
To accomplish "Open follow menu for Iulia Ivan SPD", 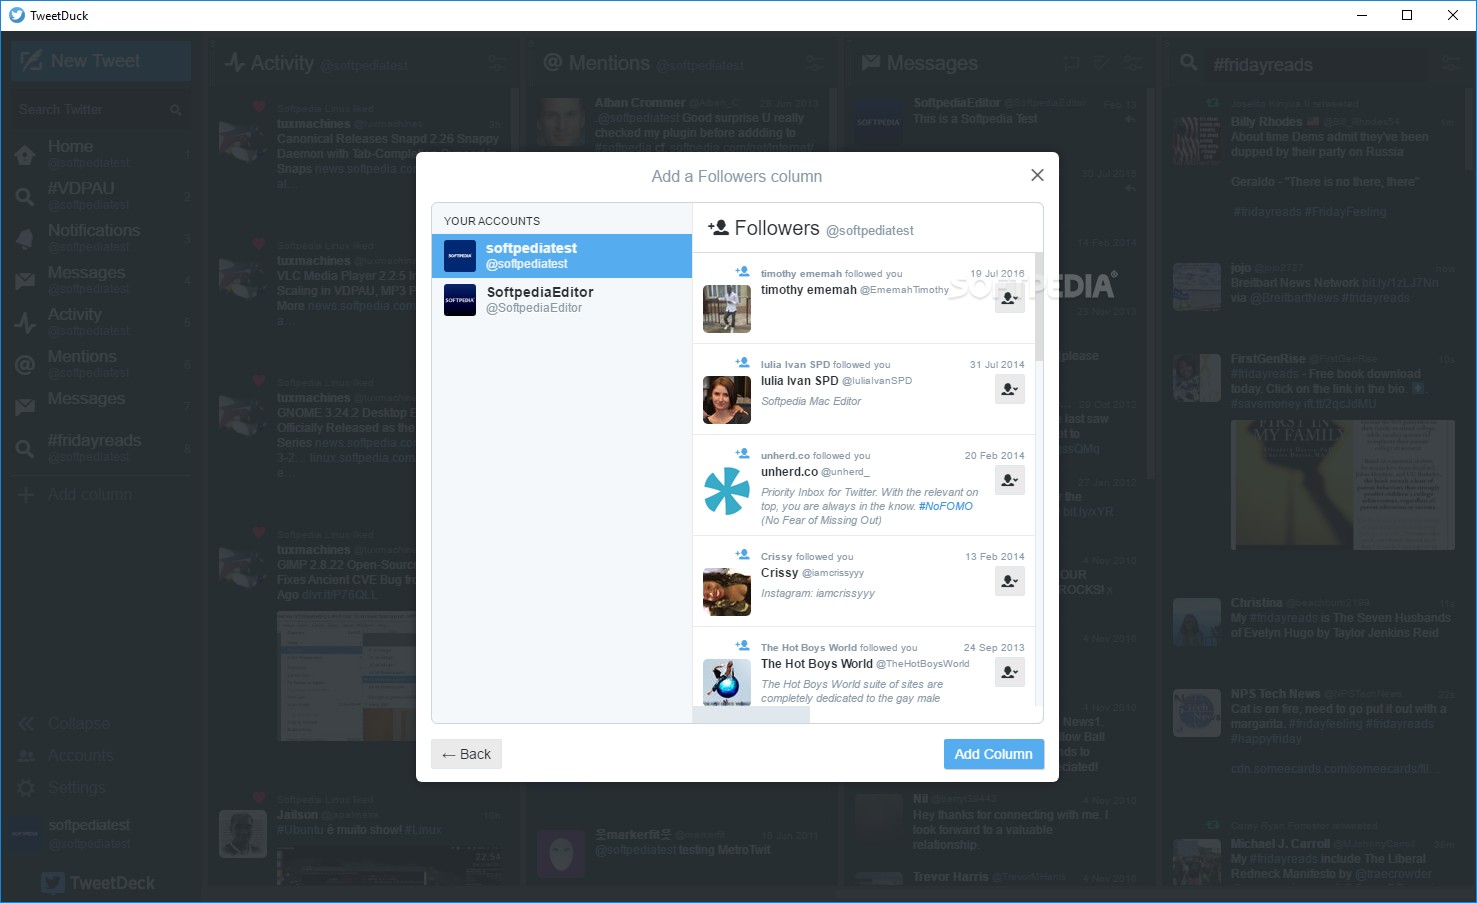I will [1010, 389].
